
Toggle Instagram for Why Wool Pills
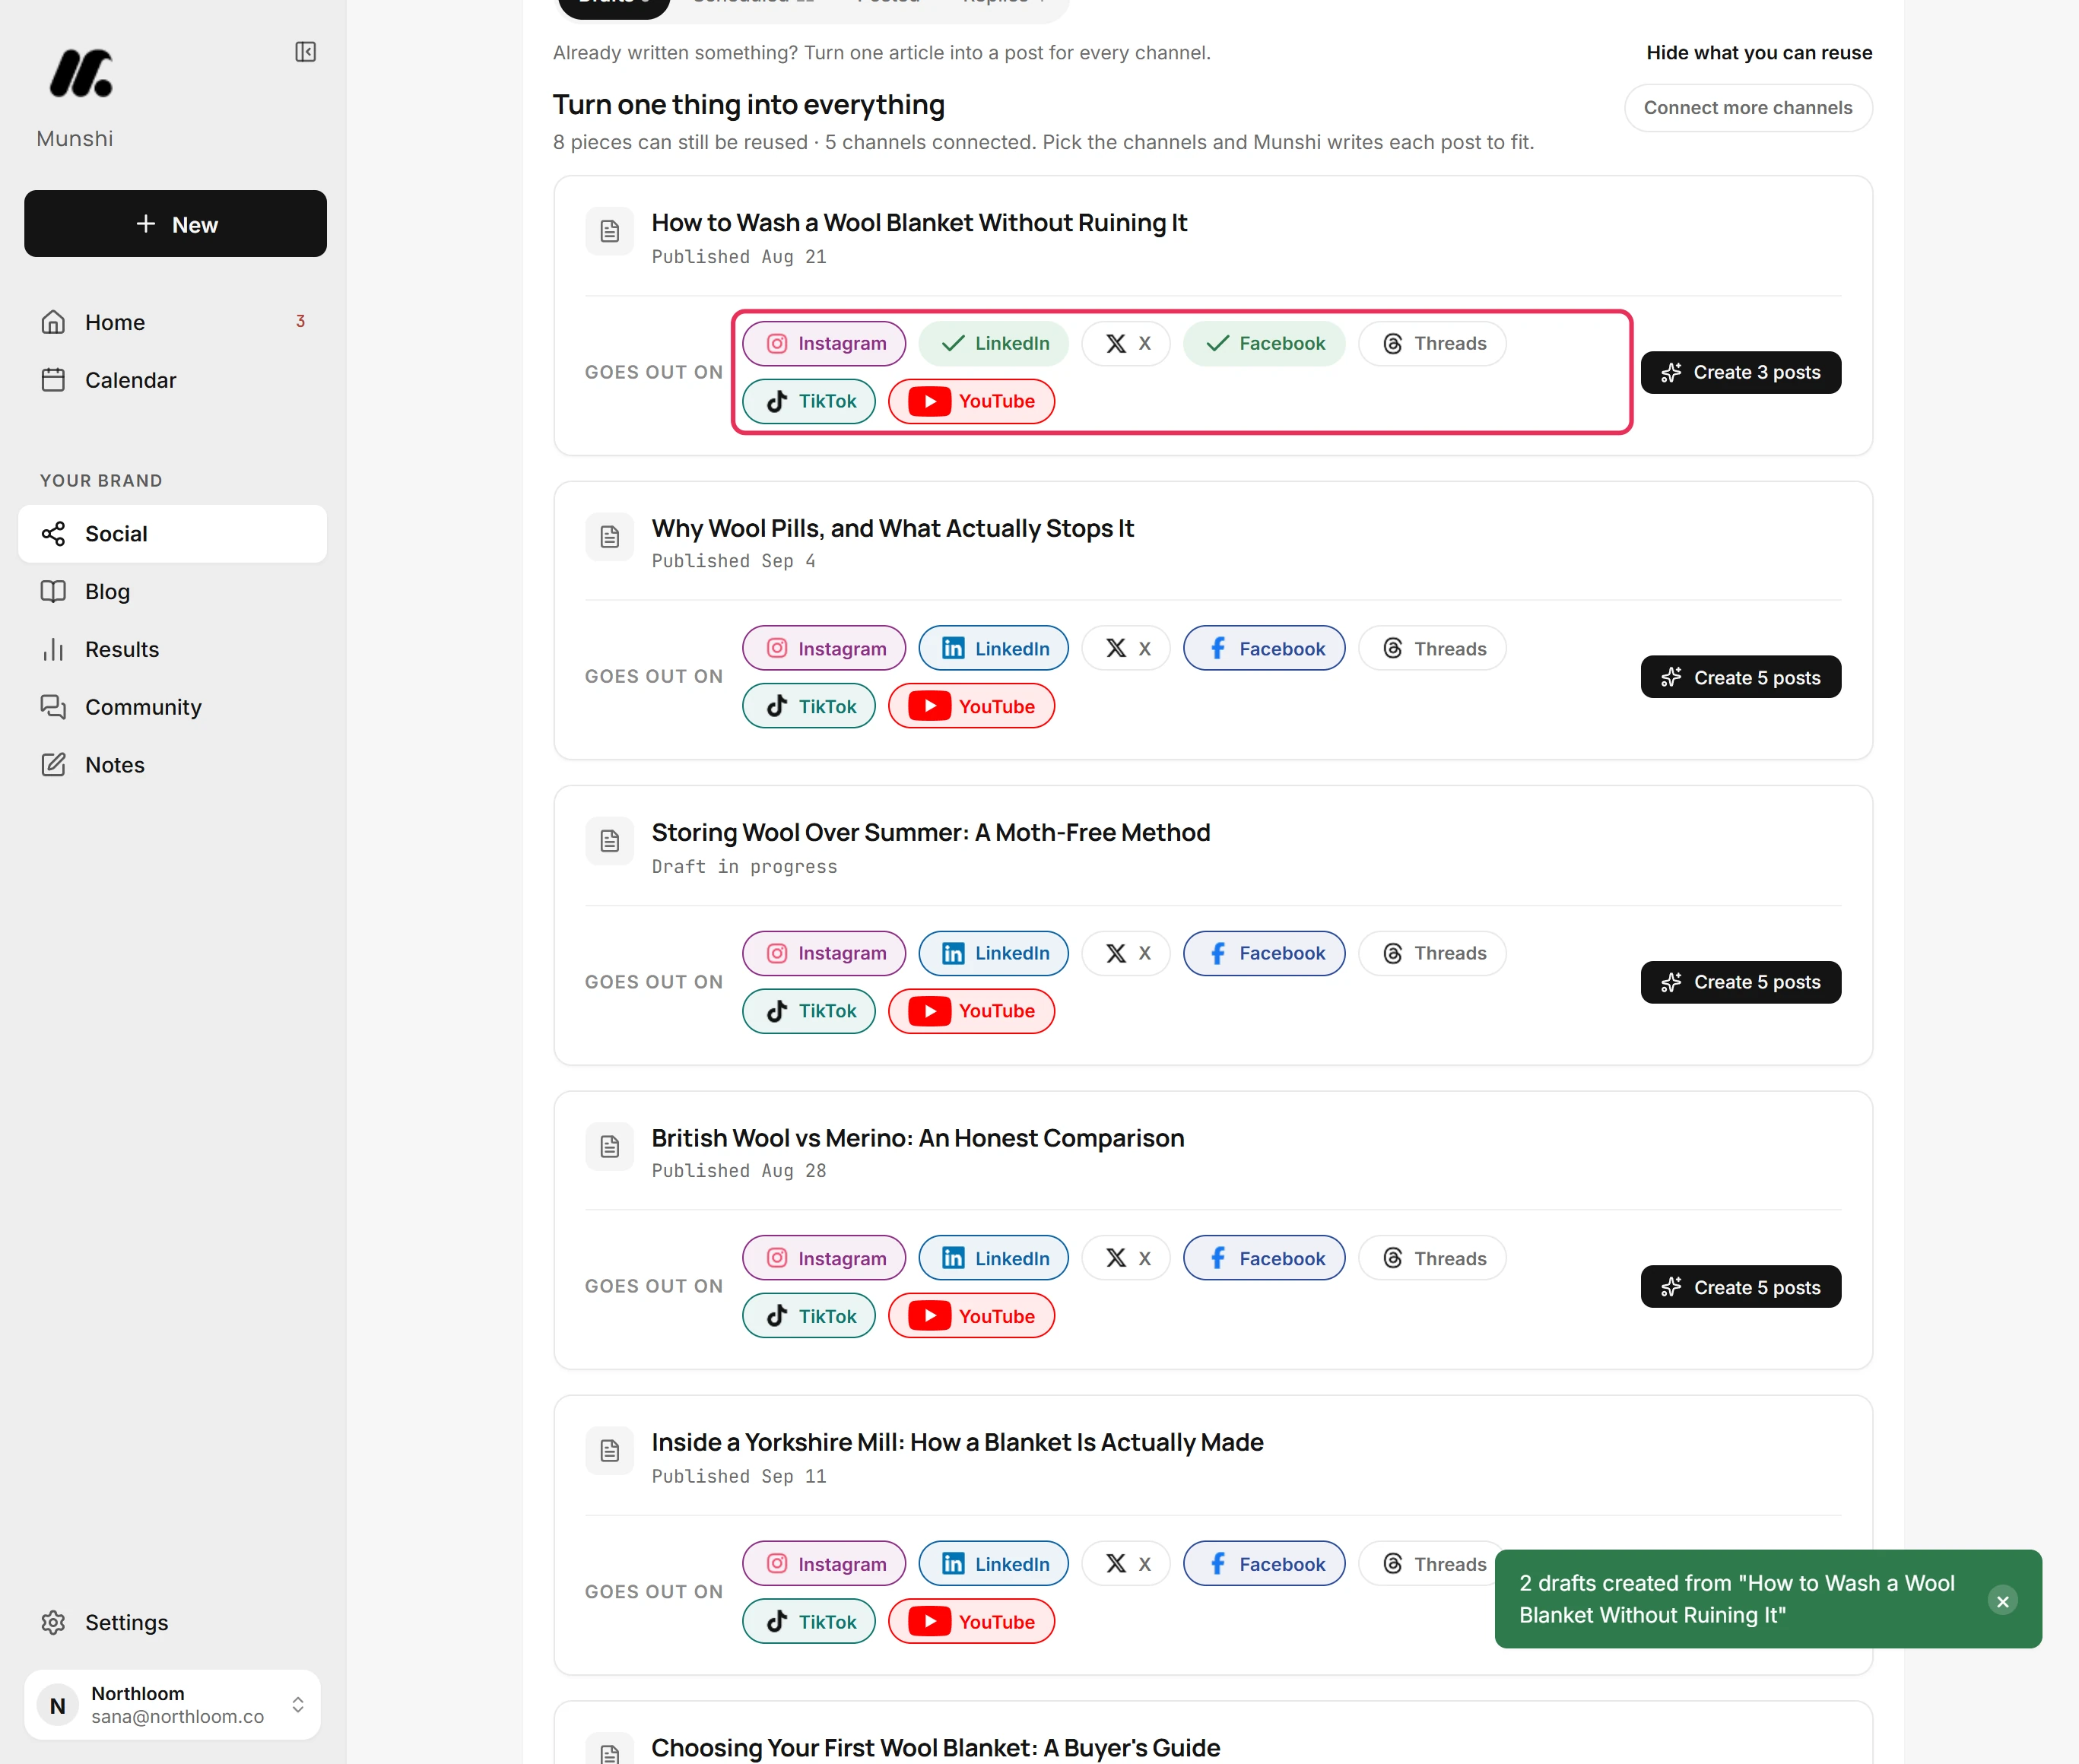click(824, 649)
